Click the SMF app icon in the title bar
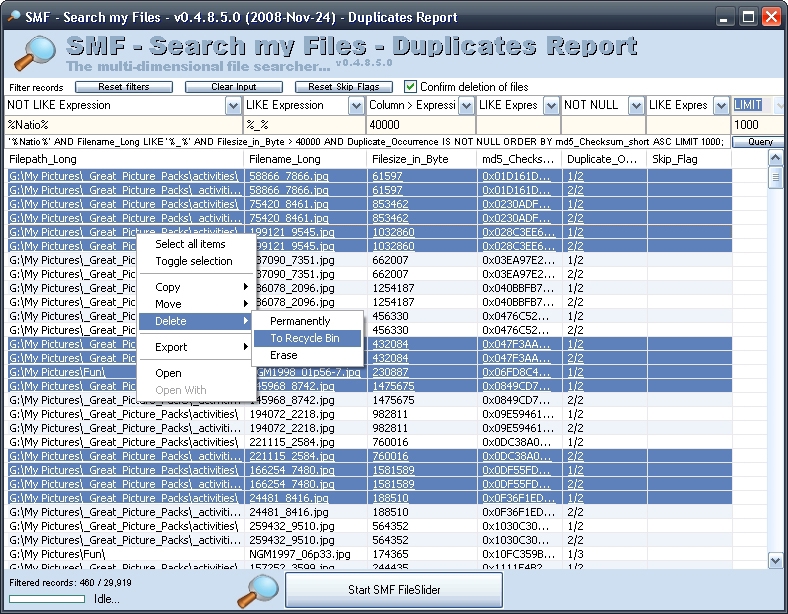 [12, 16]
